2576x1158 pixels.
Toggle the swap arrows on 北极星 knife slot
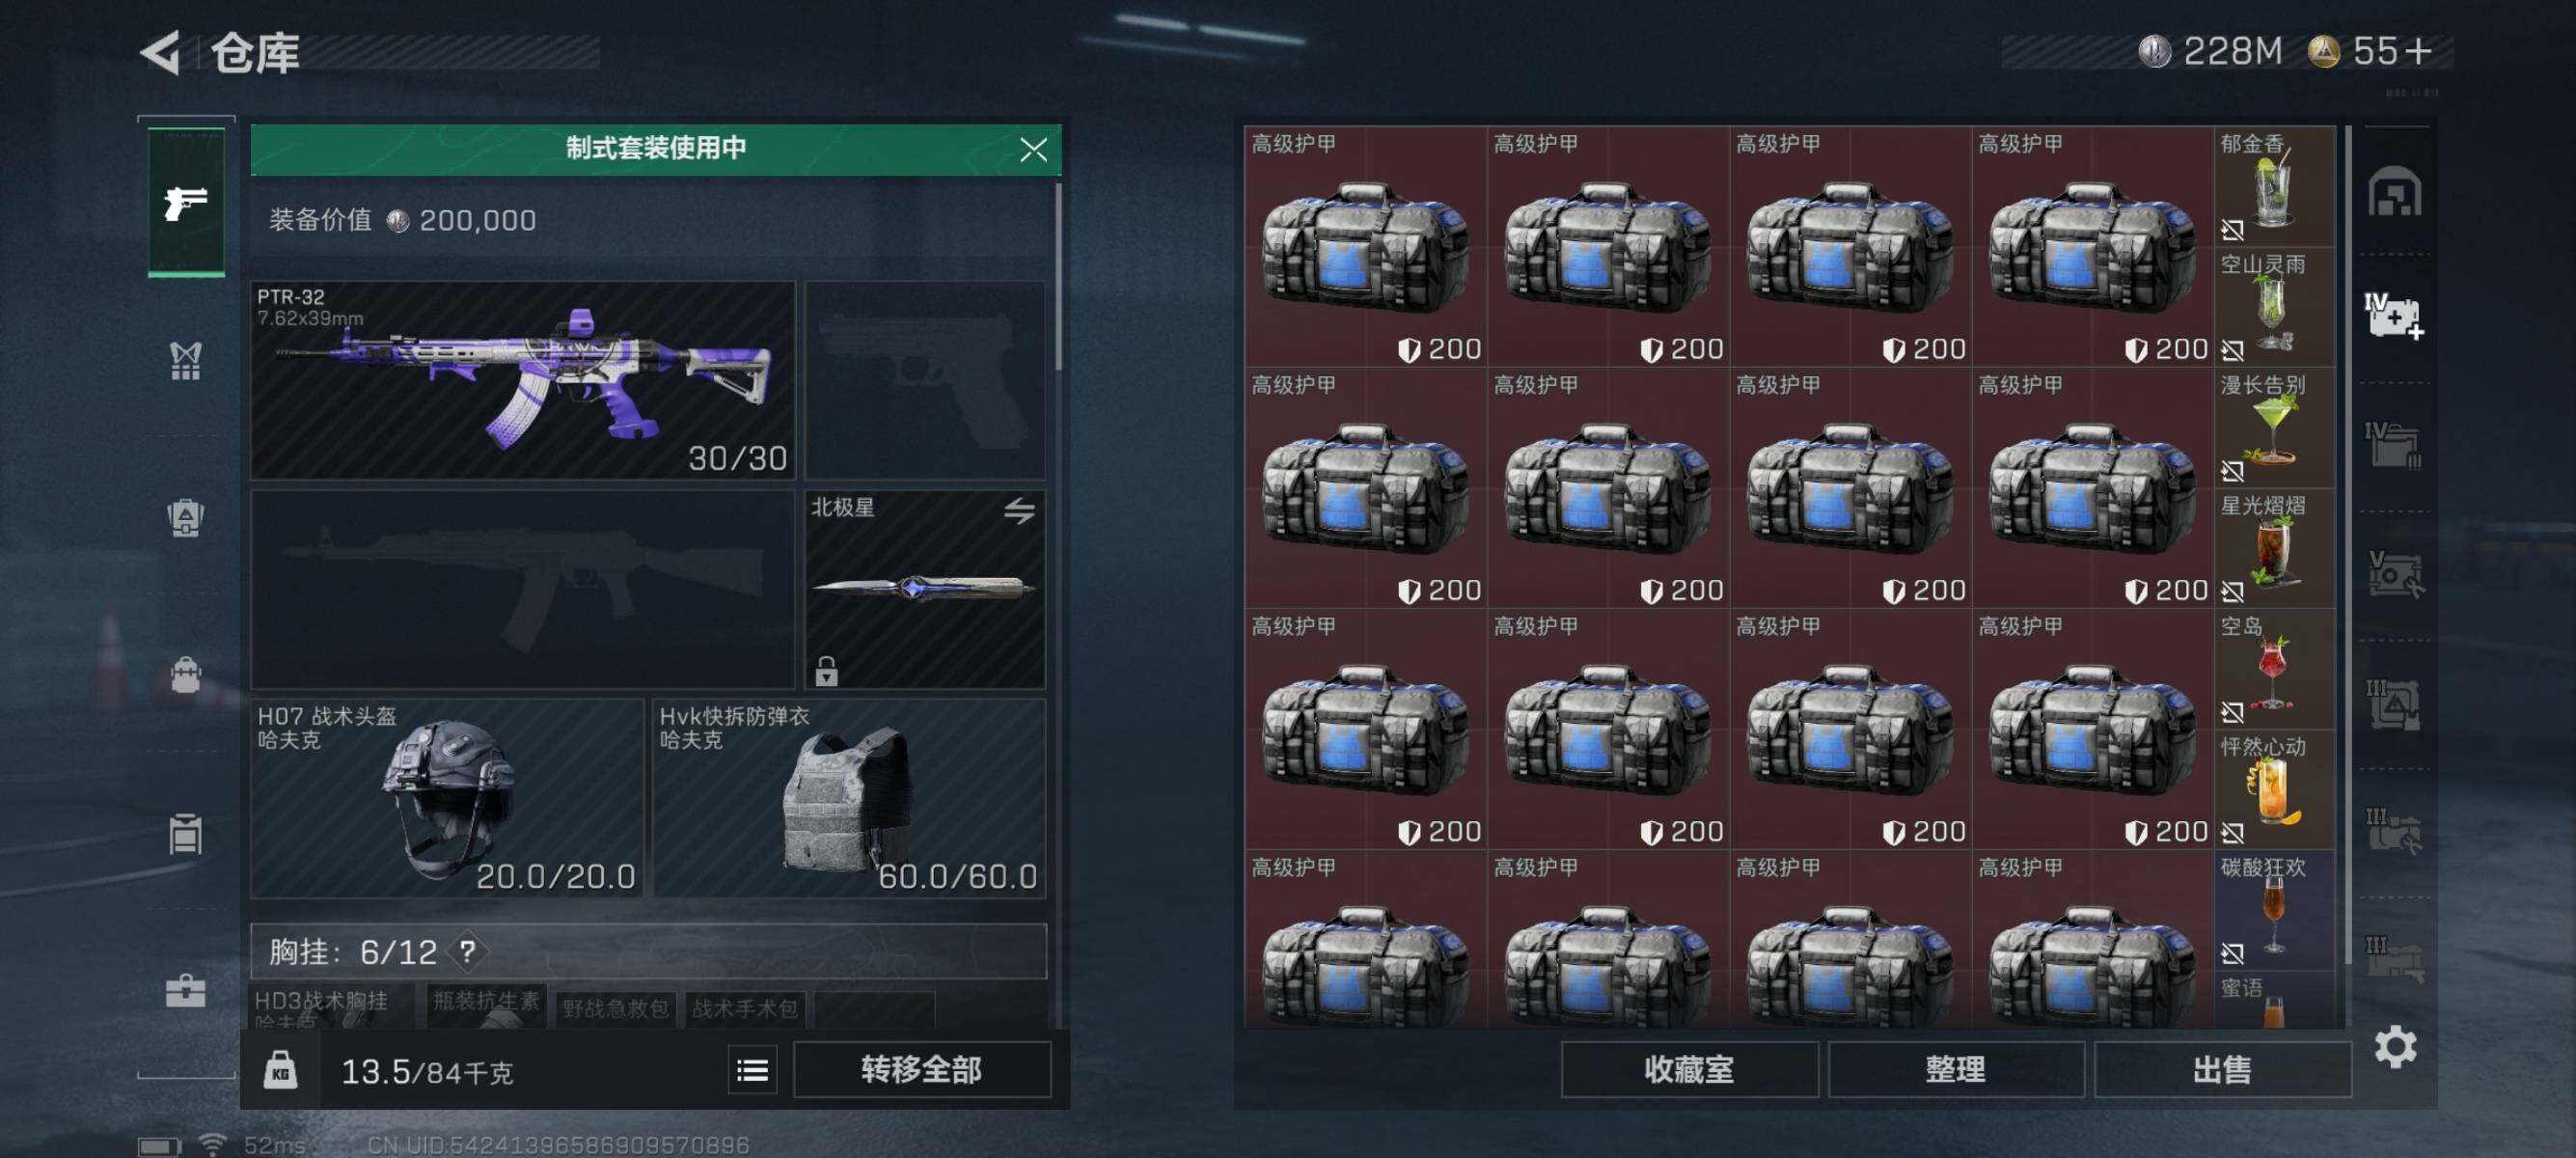[1019, 511]
